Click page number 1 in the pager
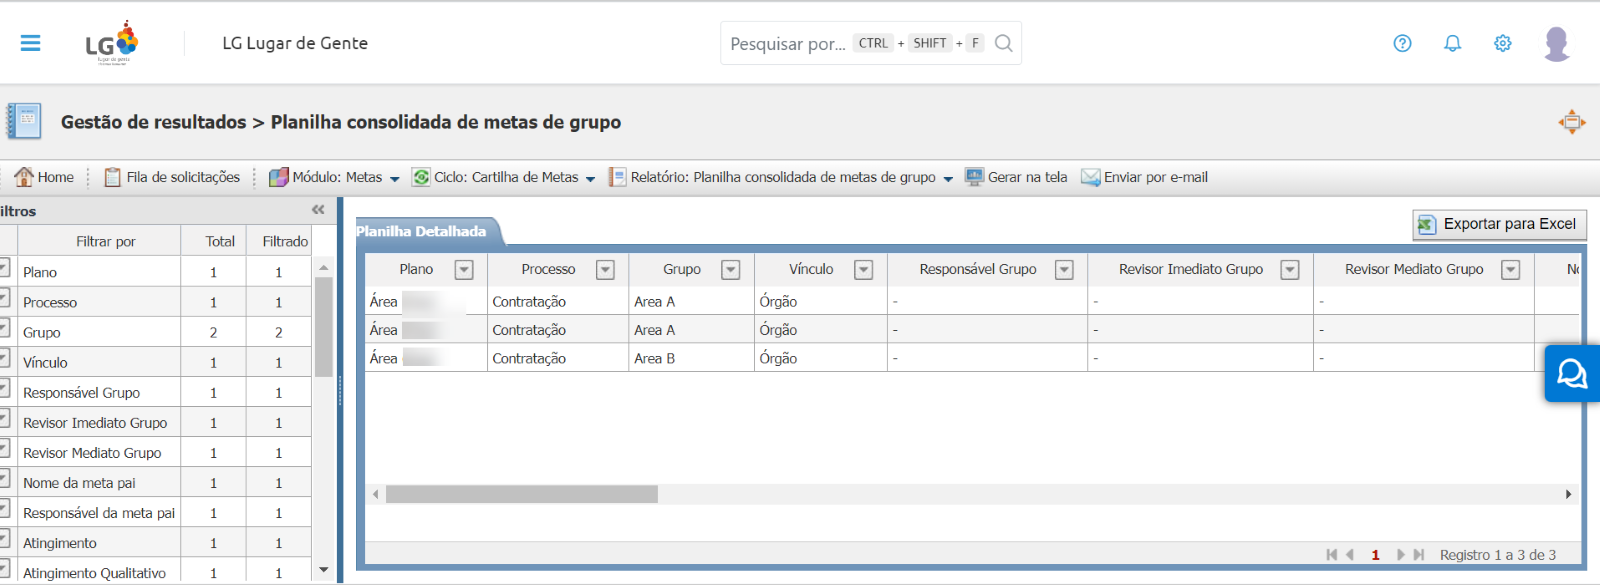This screenshot has width=1600, height=585. [x=1376, y=555]
